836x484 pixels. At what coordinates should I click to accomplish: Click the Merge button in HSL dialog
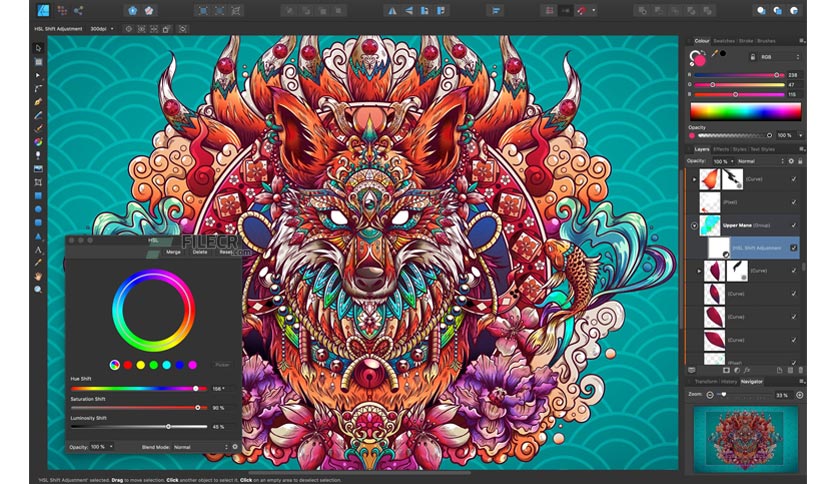click(x=173, y=252)
